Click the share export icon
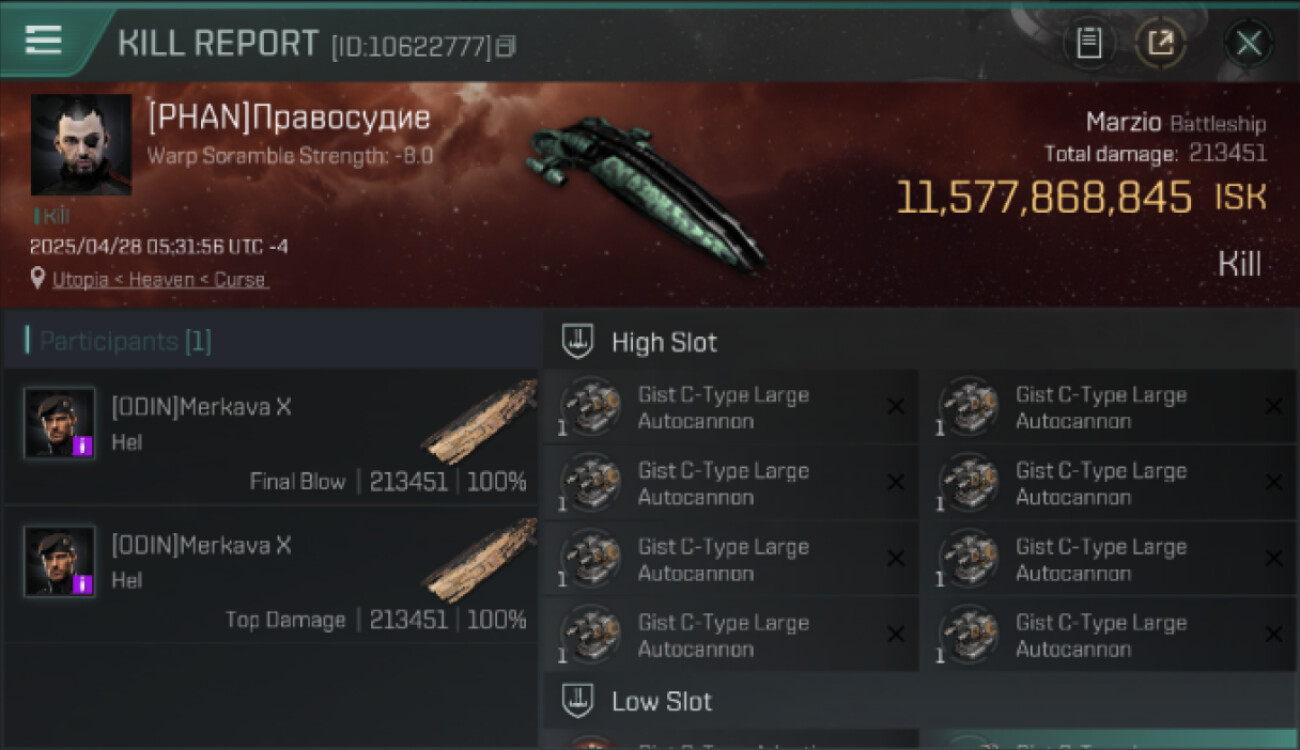Image resolution: width=1300 pixels, height=750 pixels. 1160,43
